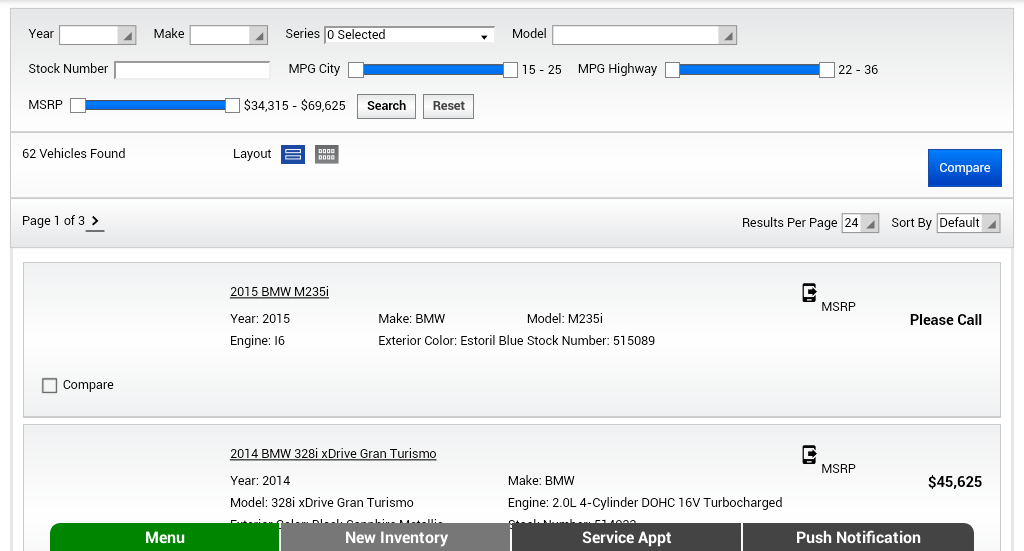Change Results Per Page dropdown
Image resolution: width=1024 pixels, height=551 pixels.
860,223
